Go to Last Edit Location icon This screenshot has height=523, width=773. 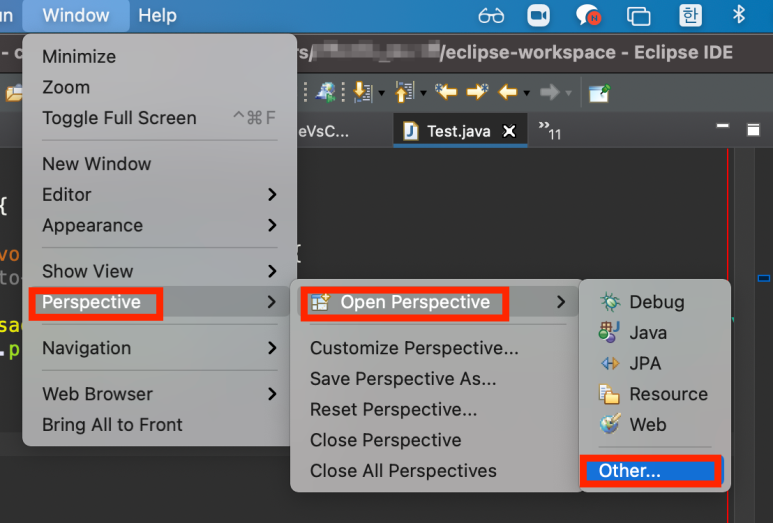point(446,92)
